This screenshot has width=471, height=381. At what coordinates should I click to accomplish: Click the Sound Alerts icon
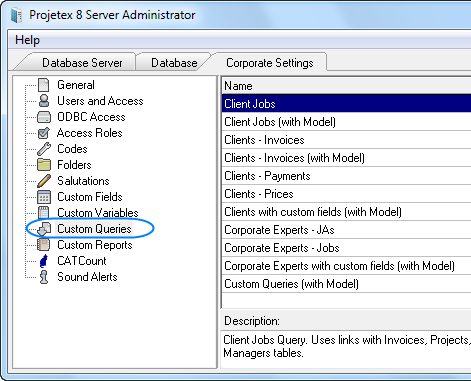tap(44, 277)
